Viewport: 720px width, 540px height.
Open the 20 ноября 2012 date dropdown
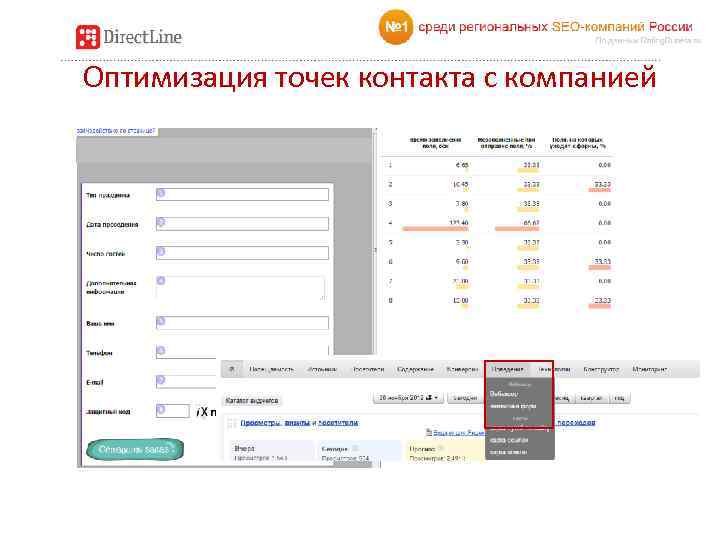click(409, 398)
